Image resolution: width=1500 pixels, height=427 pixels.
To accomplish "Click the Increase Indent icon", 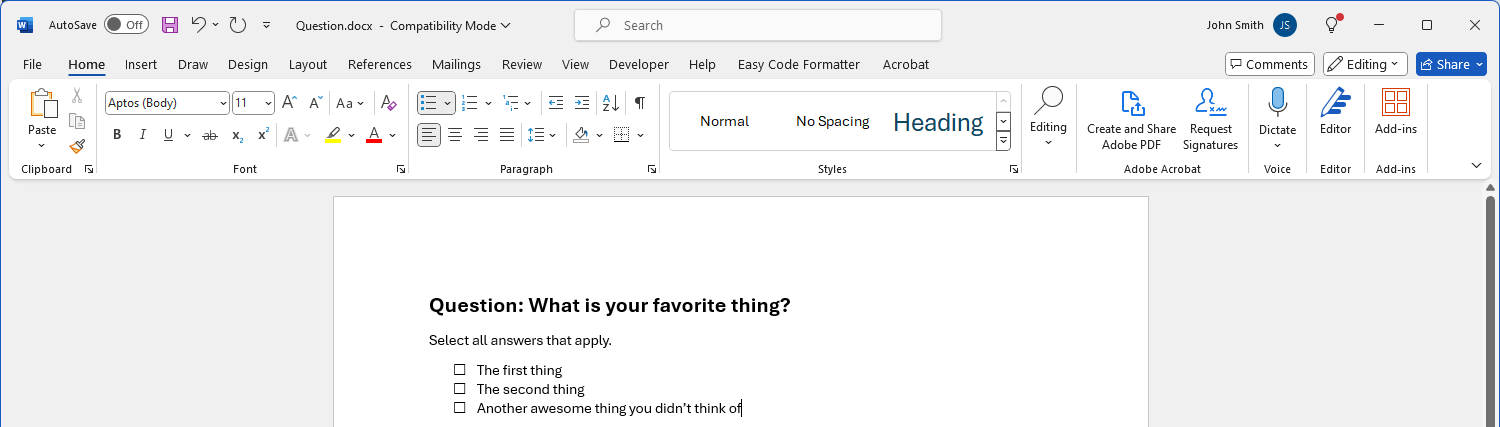I will 582,102.
